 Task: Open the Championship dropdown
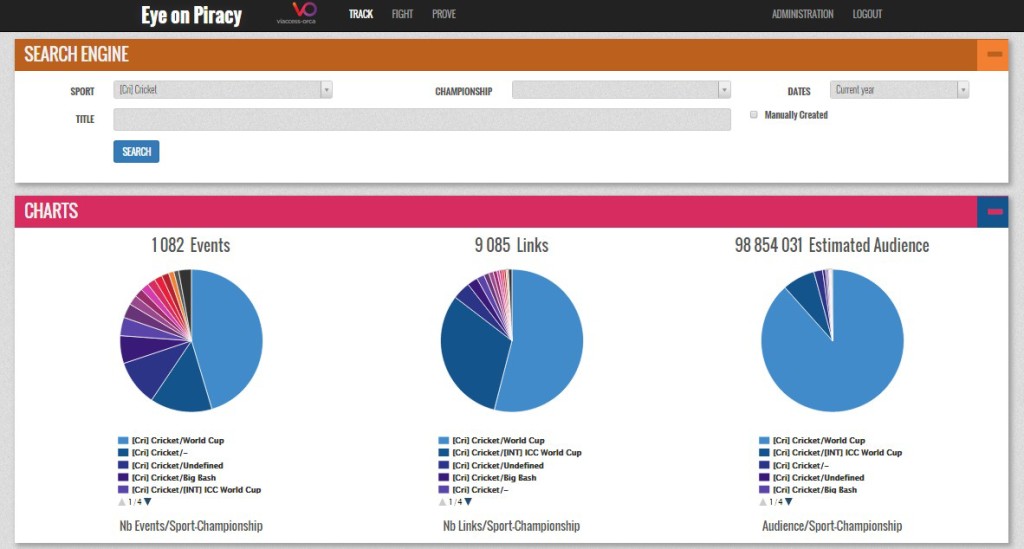621,90
